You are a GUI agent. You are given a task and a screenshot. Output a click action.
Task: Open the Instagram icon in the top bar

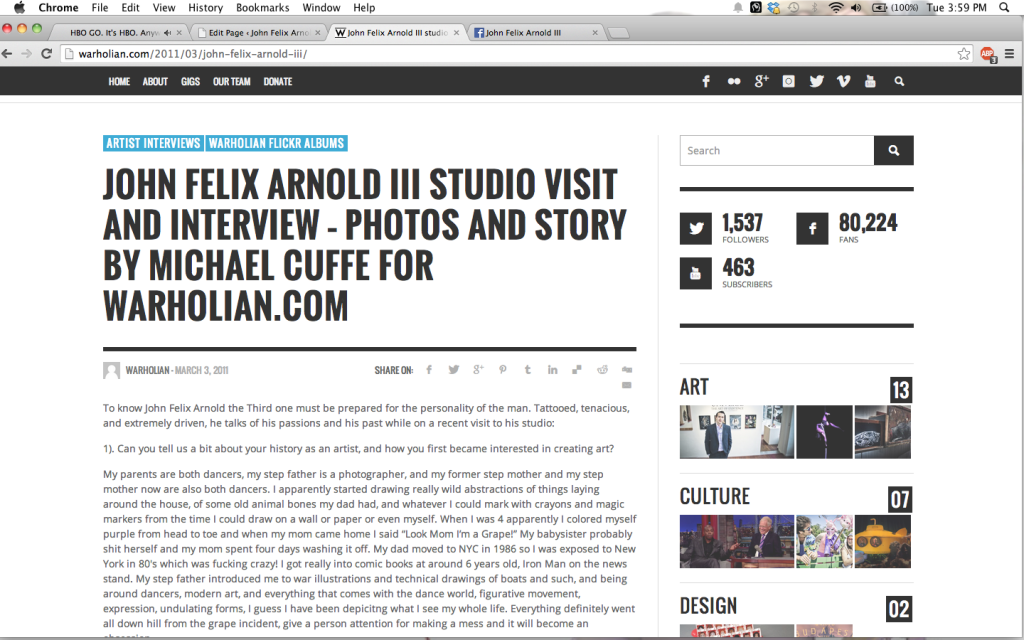pos(789,82)
